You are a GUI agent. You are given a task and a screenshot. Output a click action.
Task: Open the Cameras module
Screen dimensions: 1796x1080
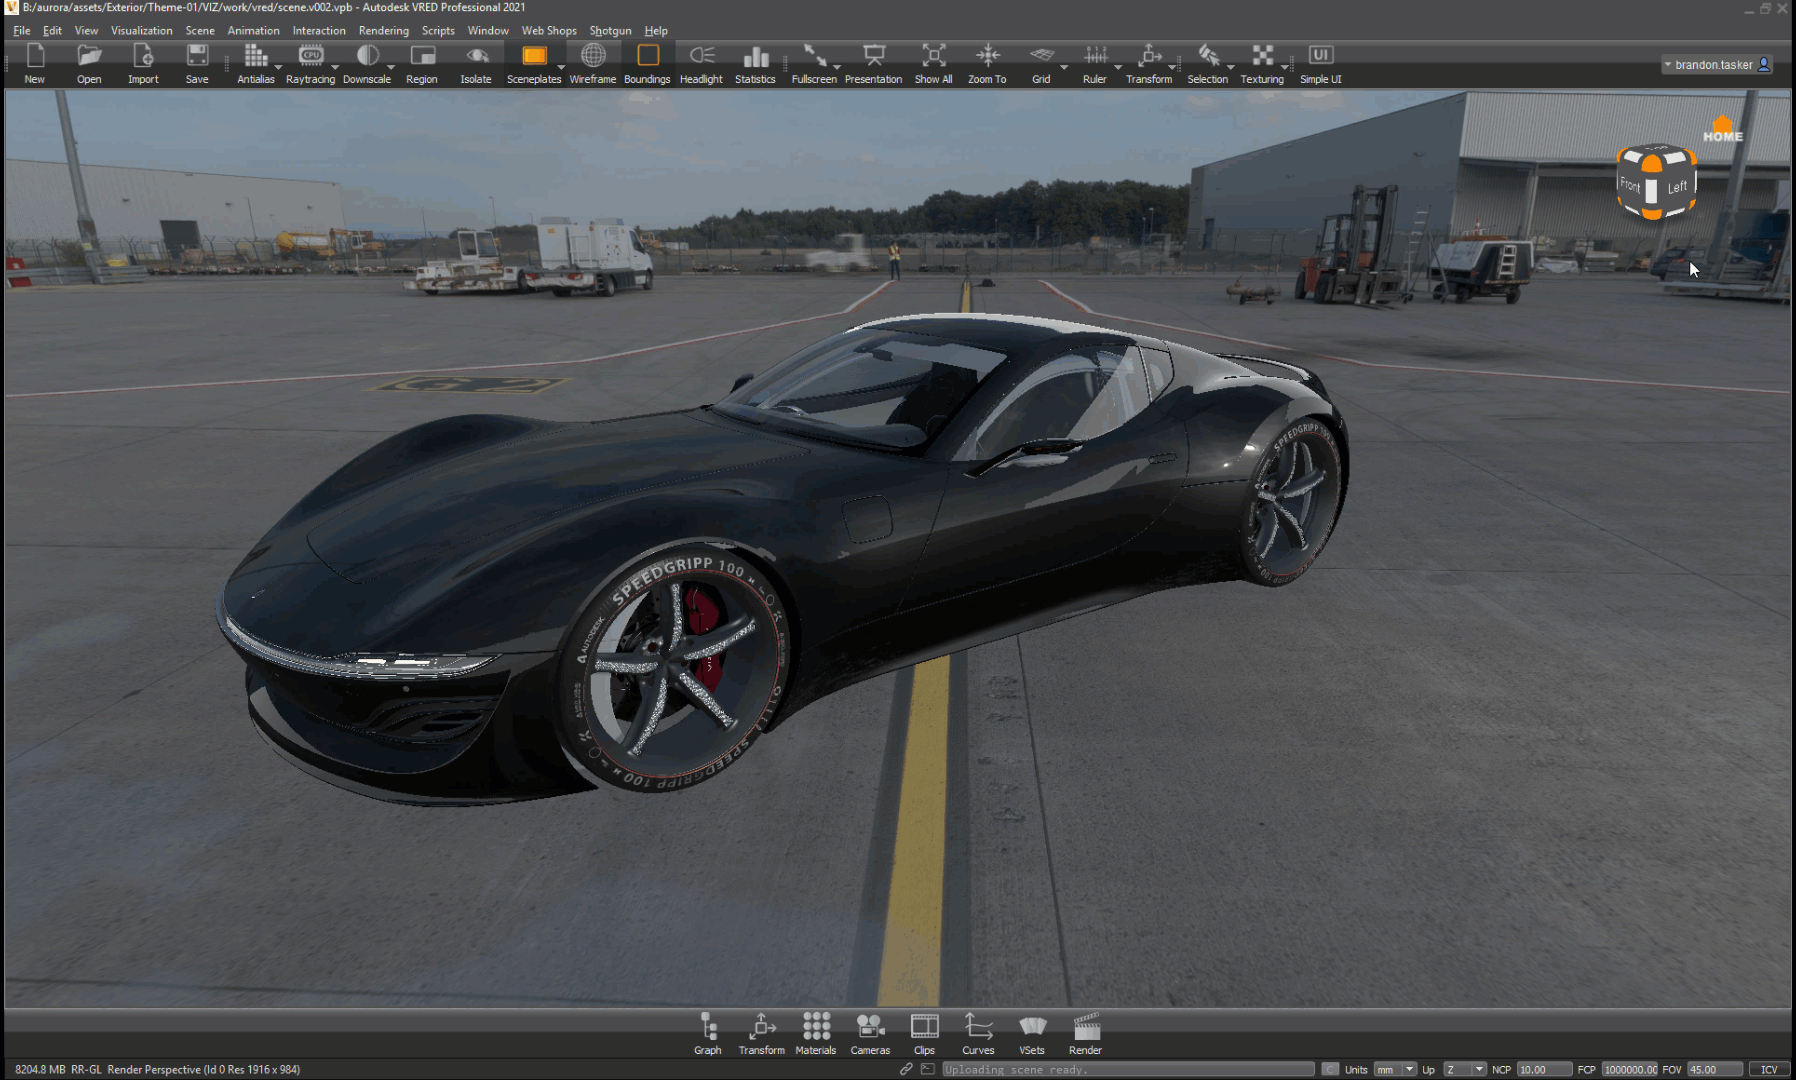coord(869,1033)
